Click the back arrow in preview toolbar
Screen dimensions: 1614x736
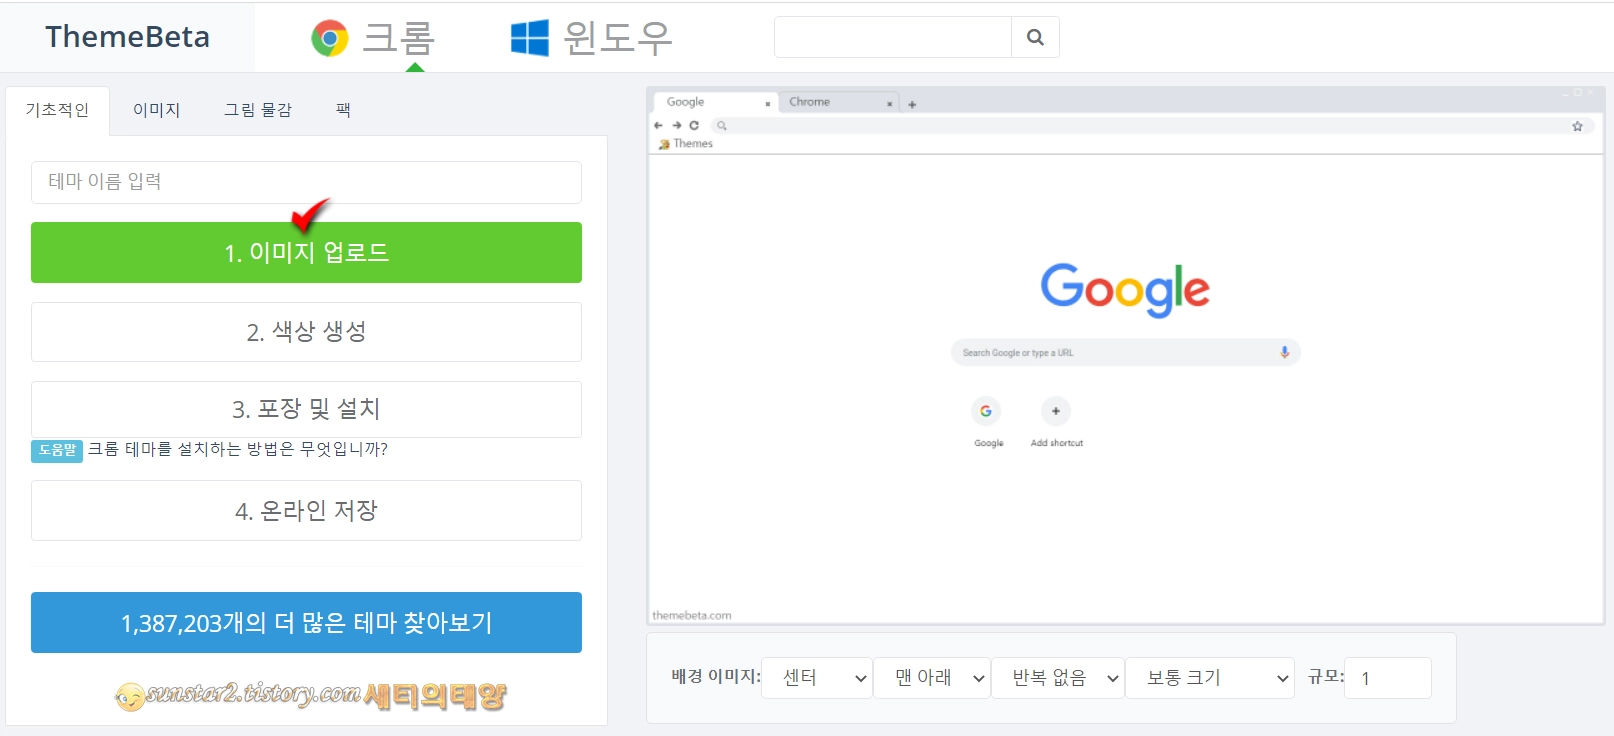coord(658,125)
